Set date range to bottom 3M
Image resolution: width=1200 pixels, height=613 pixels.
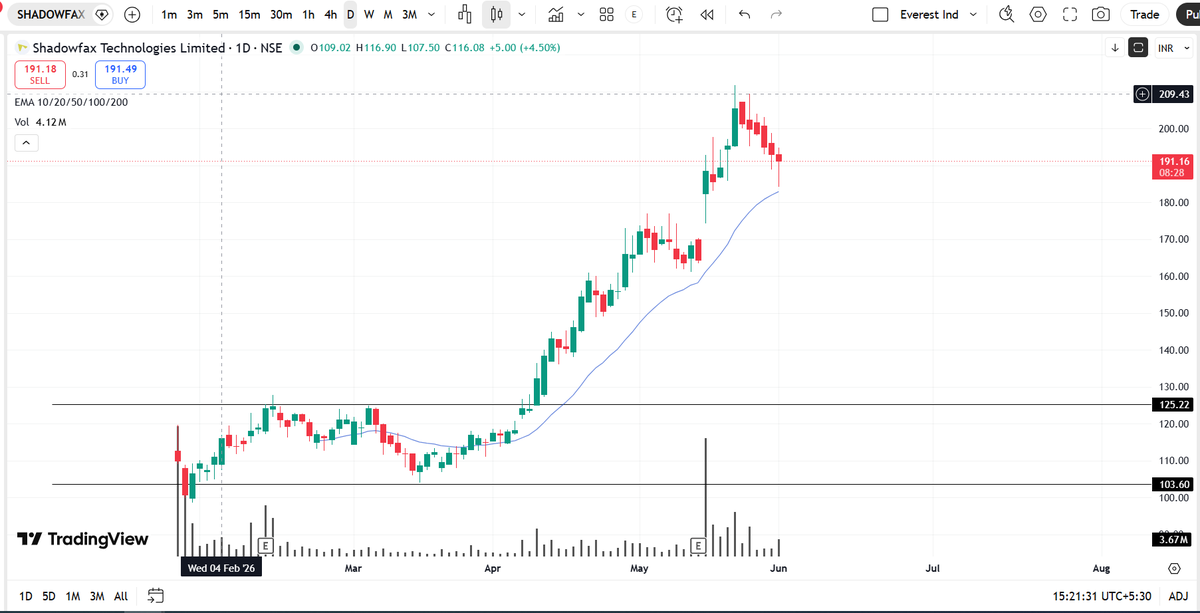[97, 596]
